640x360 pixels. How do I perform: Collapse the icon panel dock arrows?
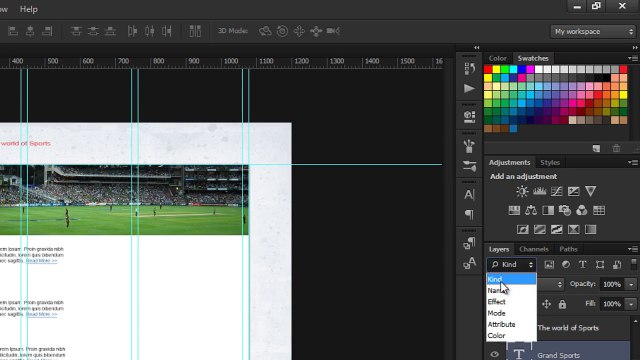tap(476, 48)
